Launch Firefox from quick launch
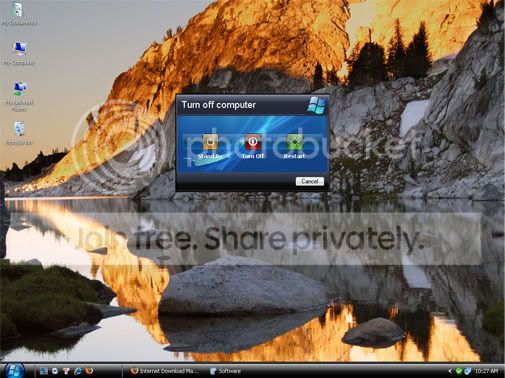505x378 pixels. tap(89, 371)
